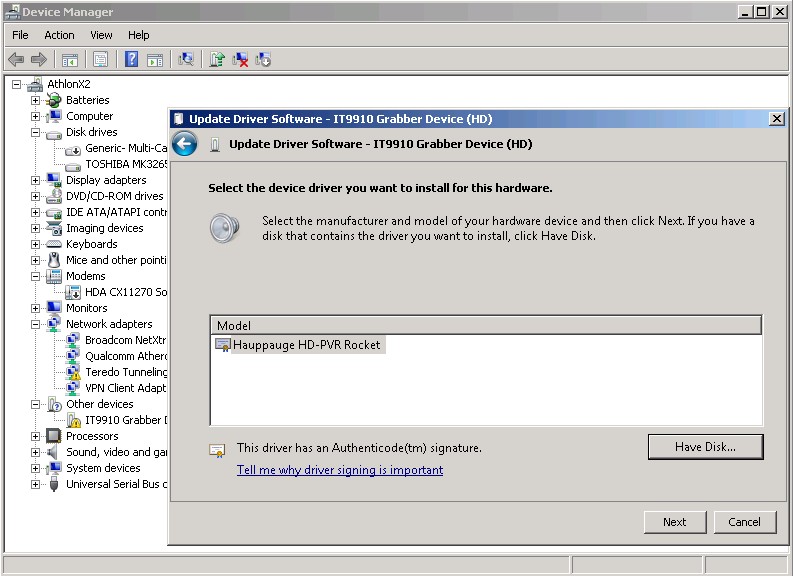Click the action pane toolbar icon next to Help
Screen dimensions: 793x576
(x=155, y=60)
